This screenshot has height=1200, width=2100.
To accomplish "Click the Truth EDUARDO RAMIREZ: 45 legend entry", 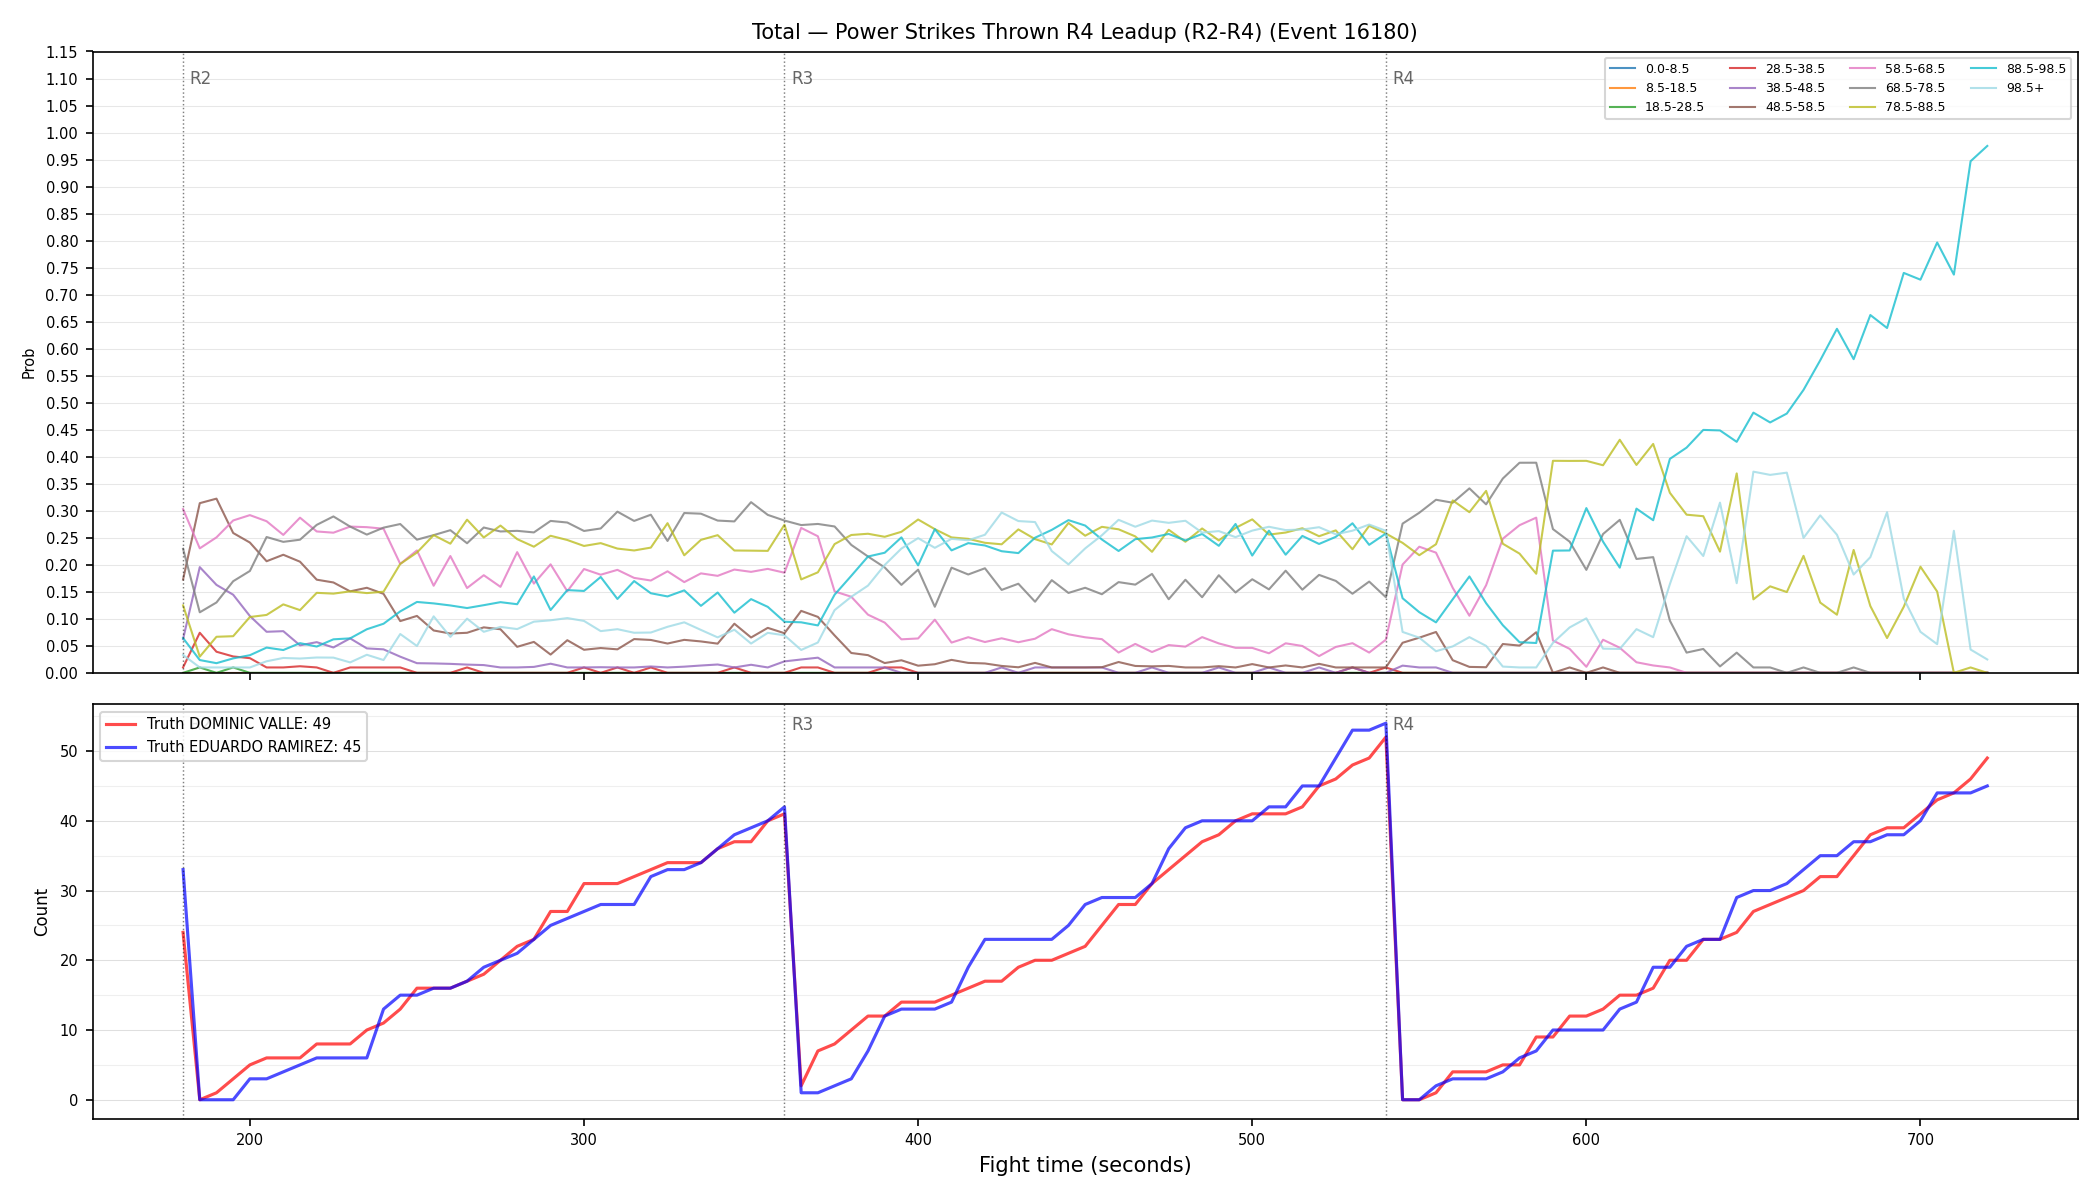I will pyautogui.click(x=233, y=747).
